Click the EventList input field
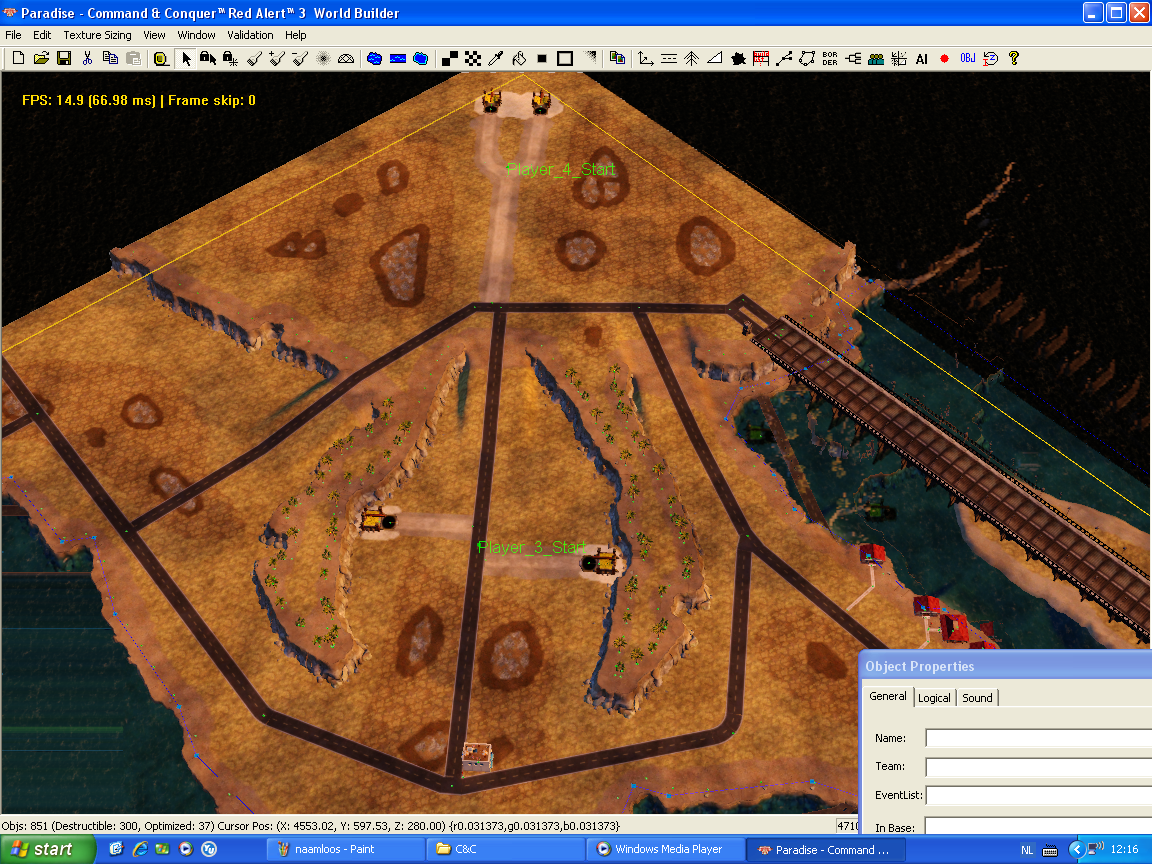 (x=1038, y=795)
